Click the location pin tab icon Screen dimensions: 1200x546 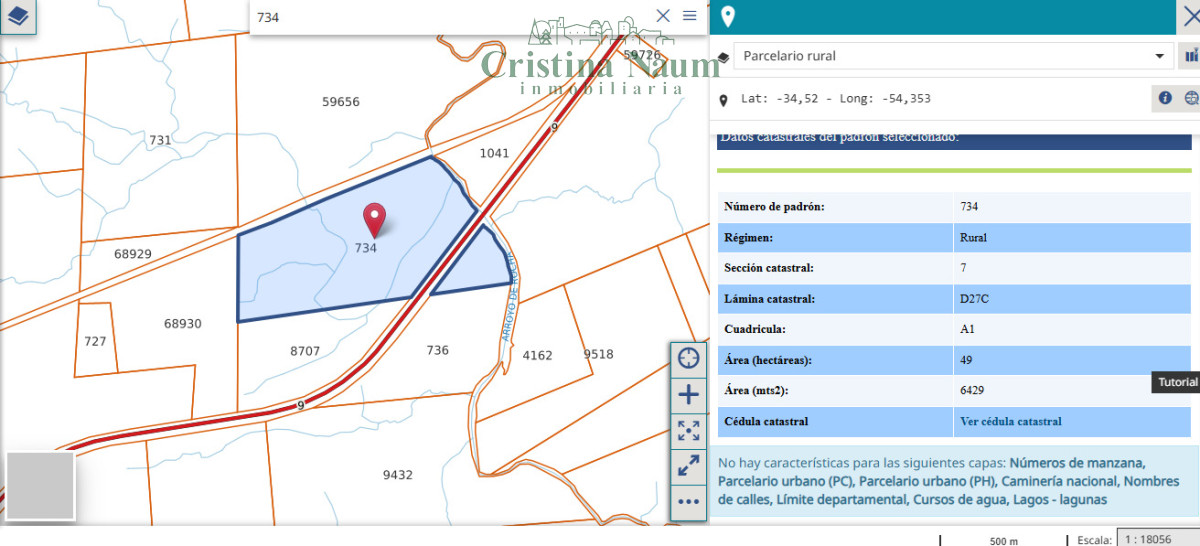point(728,16)
